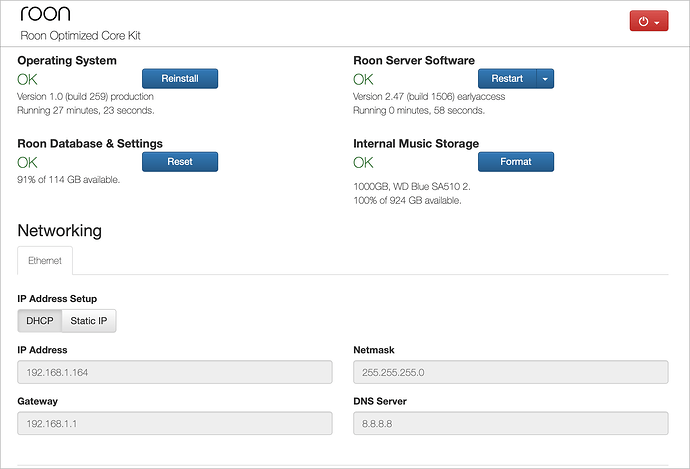Viewport: 690px width, 469px height.
Task: Click 'Running 27 minutes, 23 seconds.' text
Action: coord(86,110)
